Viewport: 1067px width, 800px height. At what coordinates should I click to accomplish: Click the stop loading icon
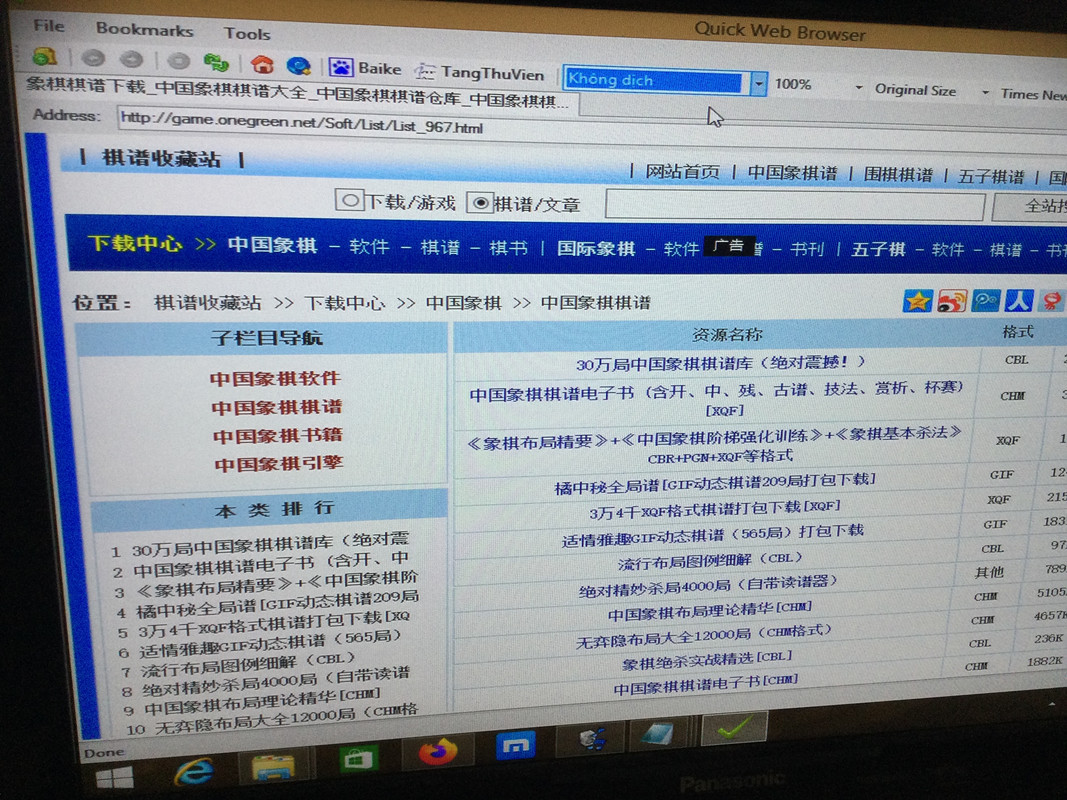point(178,61)
